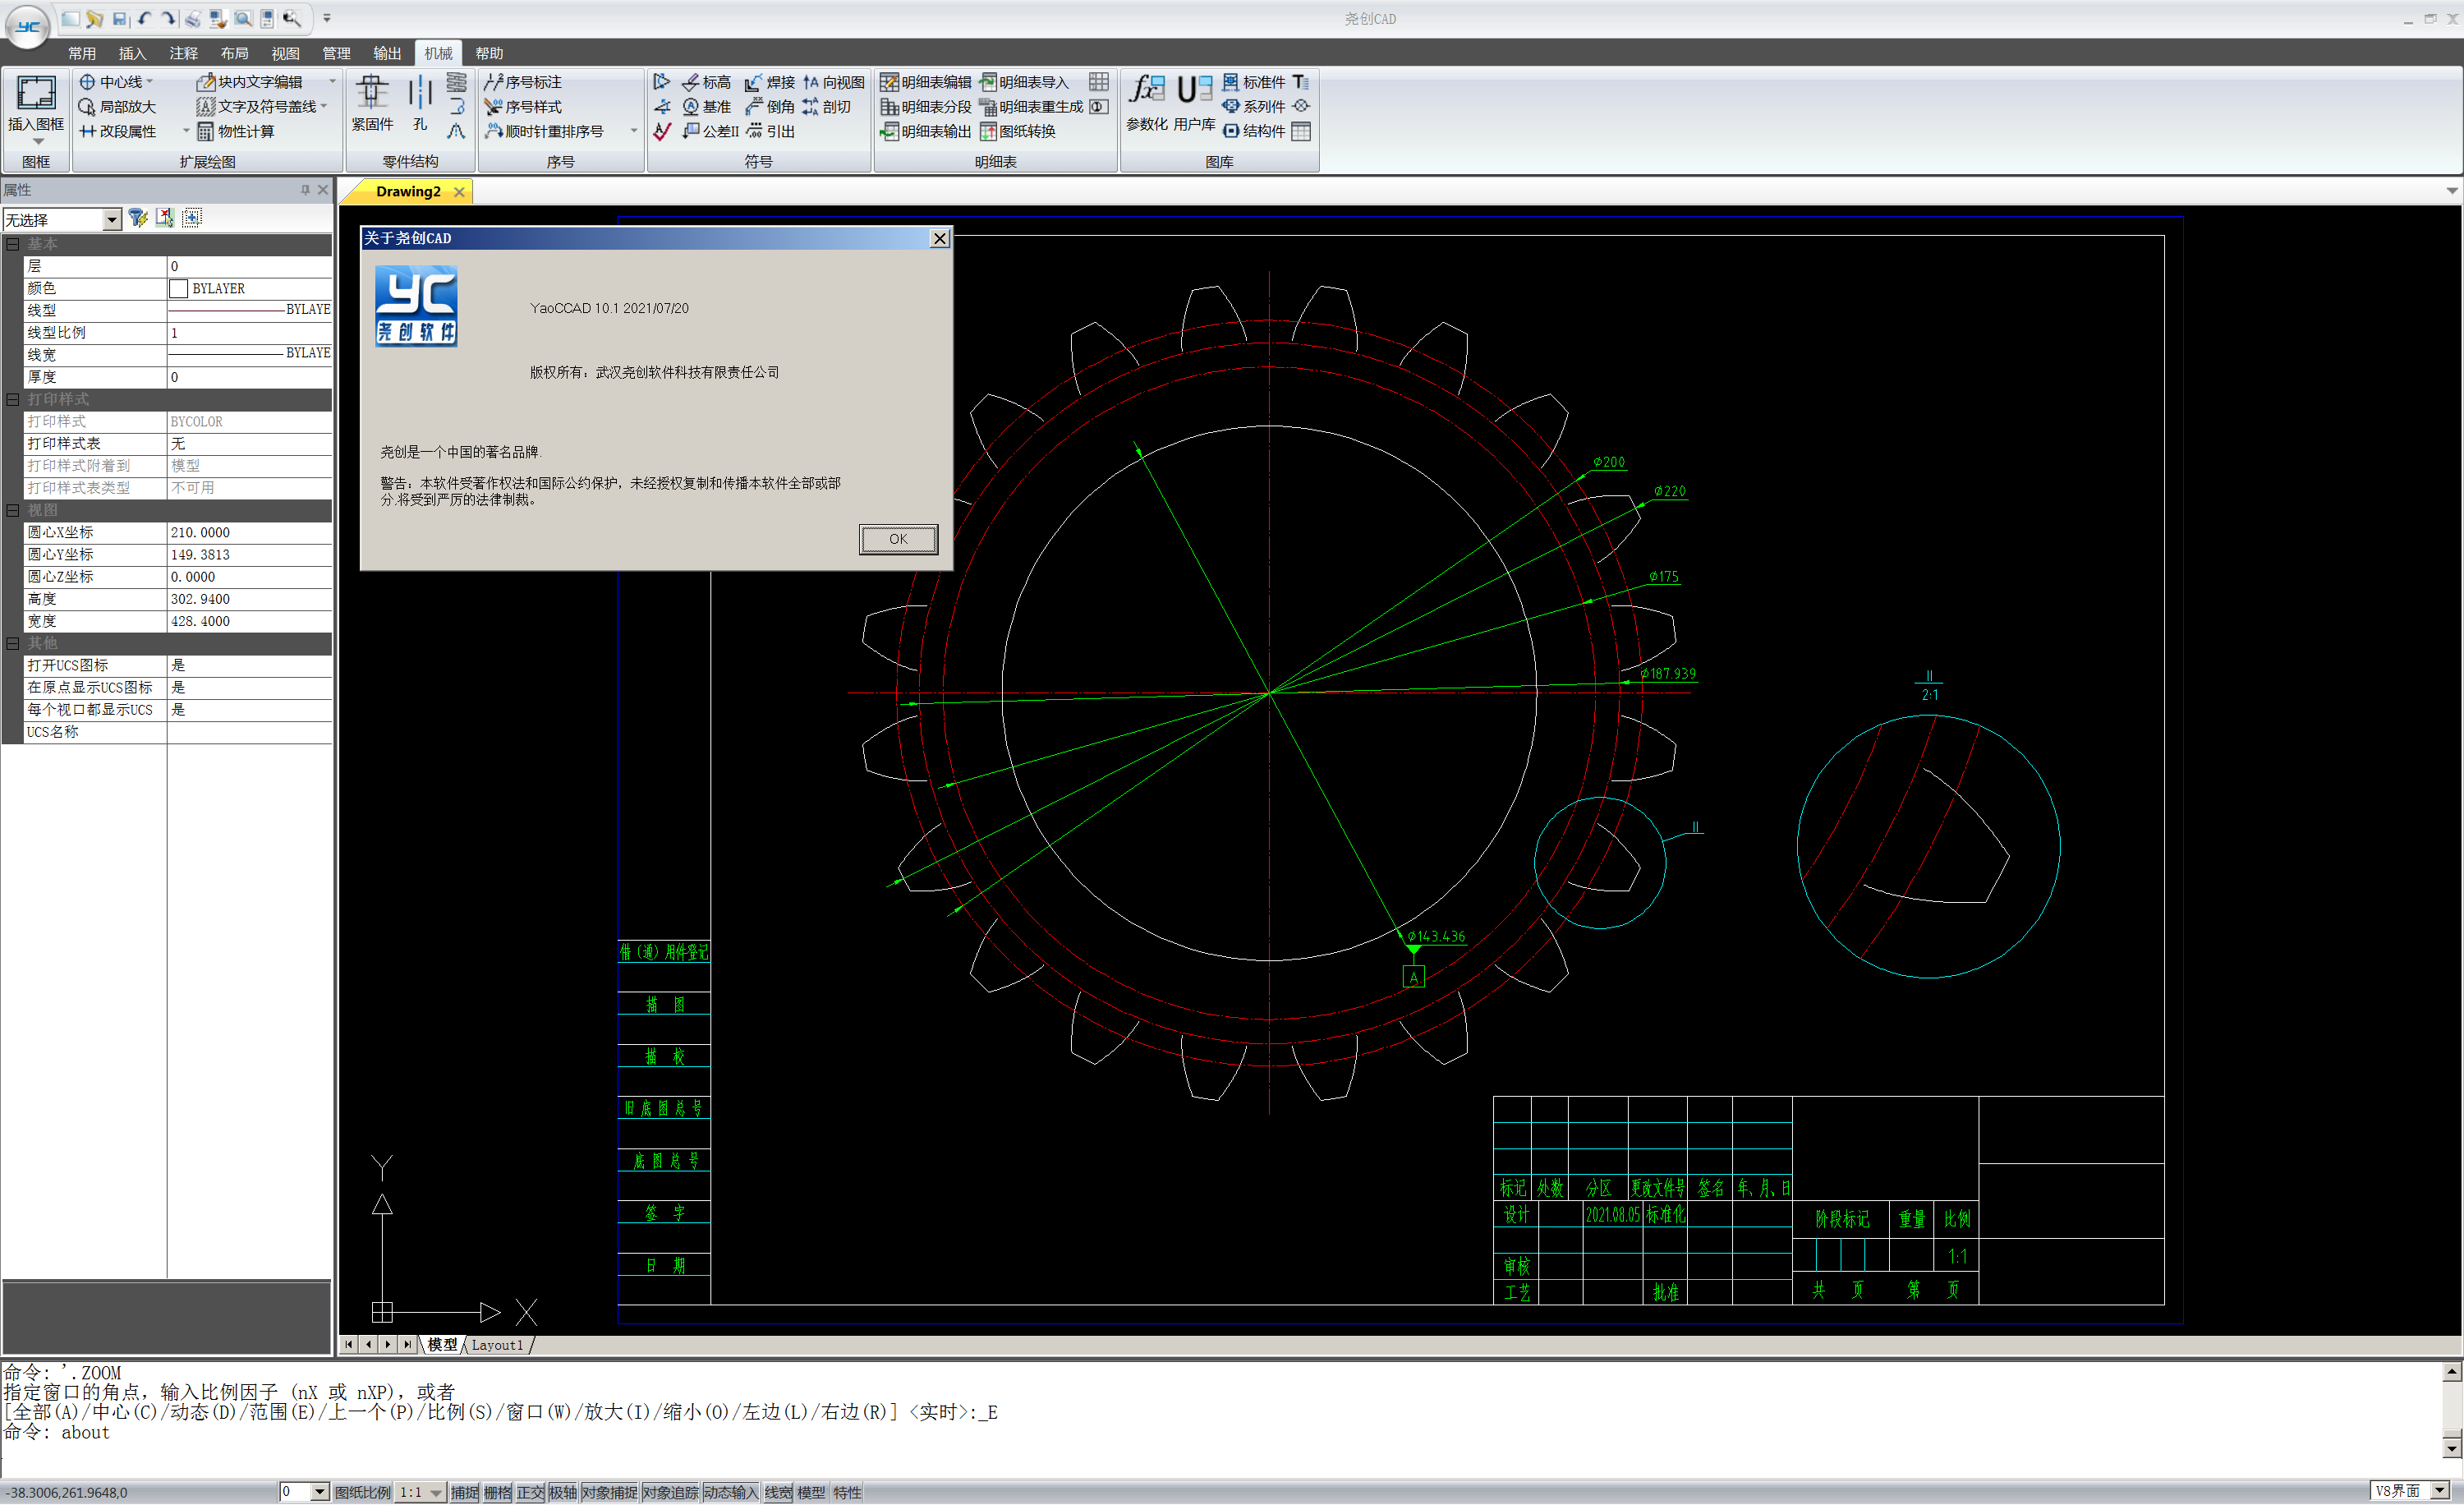
Task: Click the 线型比例 value field
Action: (248, 333)
